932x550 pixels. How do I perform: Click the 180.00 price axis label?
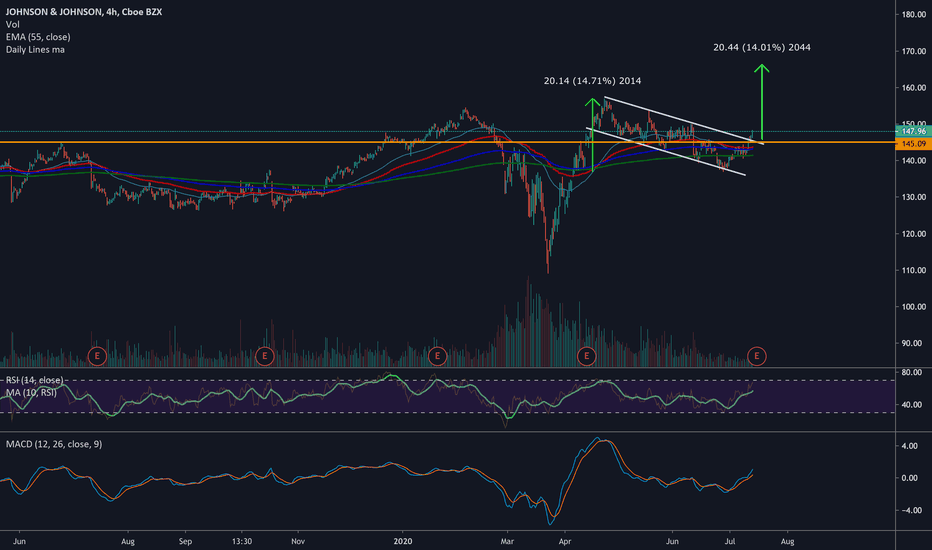pos(914,14)
